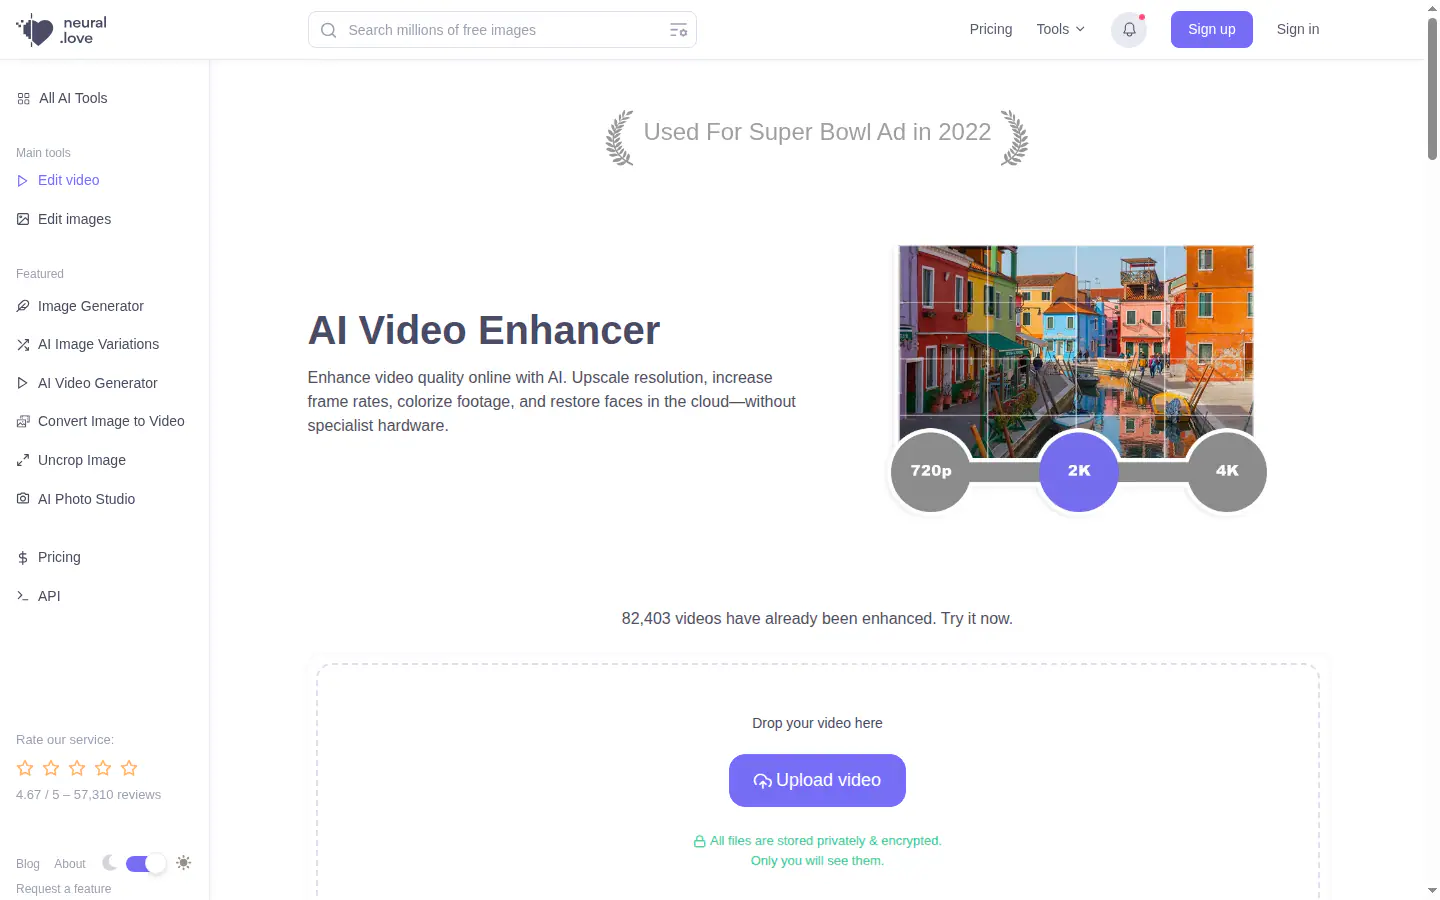Click the AI Video Generator play icon
Image resolution: width=1440 pixels, height=900 pixels.
pyautogui.click(x=23, y=383)
